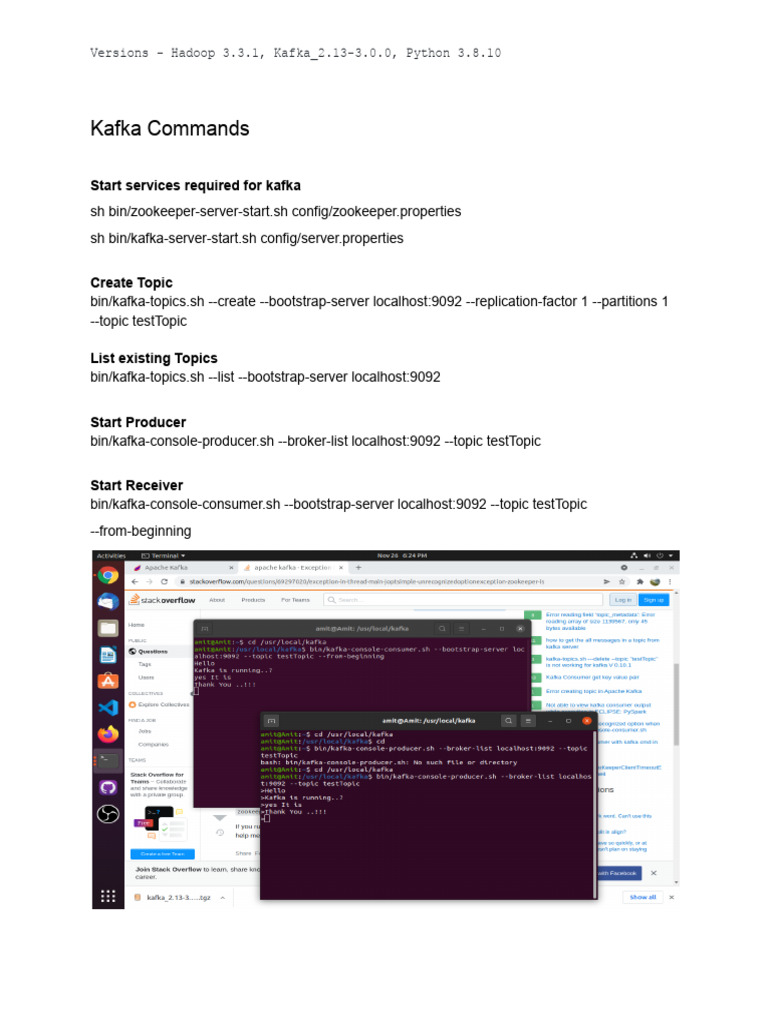
Task: Click the clock showing Nov 26 6:24 PM
Action: pyautogui.click(x=402, y=556)
